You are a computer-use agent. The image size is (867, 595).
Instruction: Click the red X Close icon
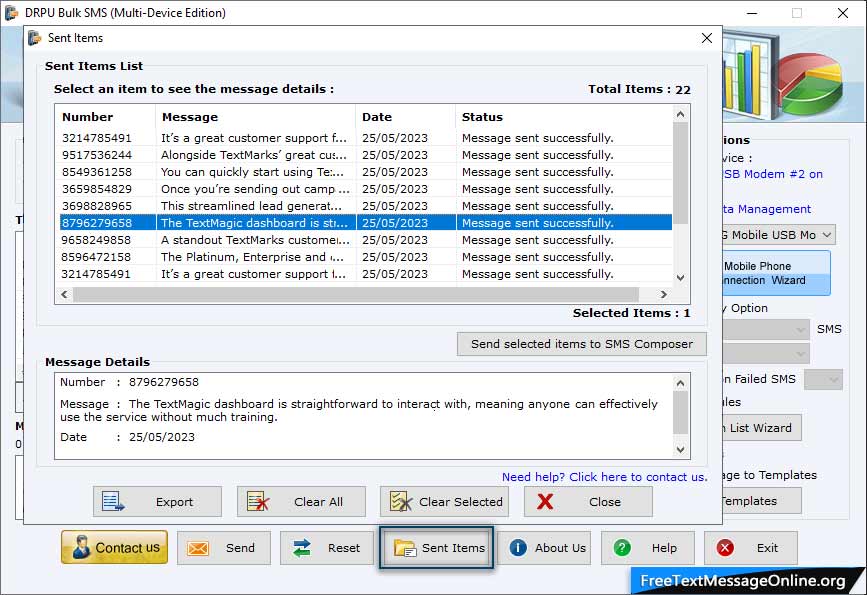point(545,502)
